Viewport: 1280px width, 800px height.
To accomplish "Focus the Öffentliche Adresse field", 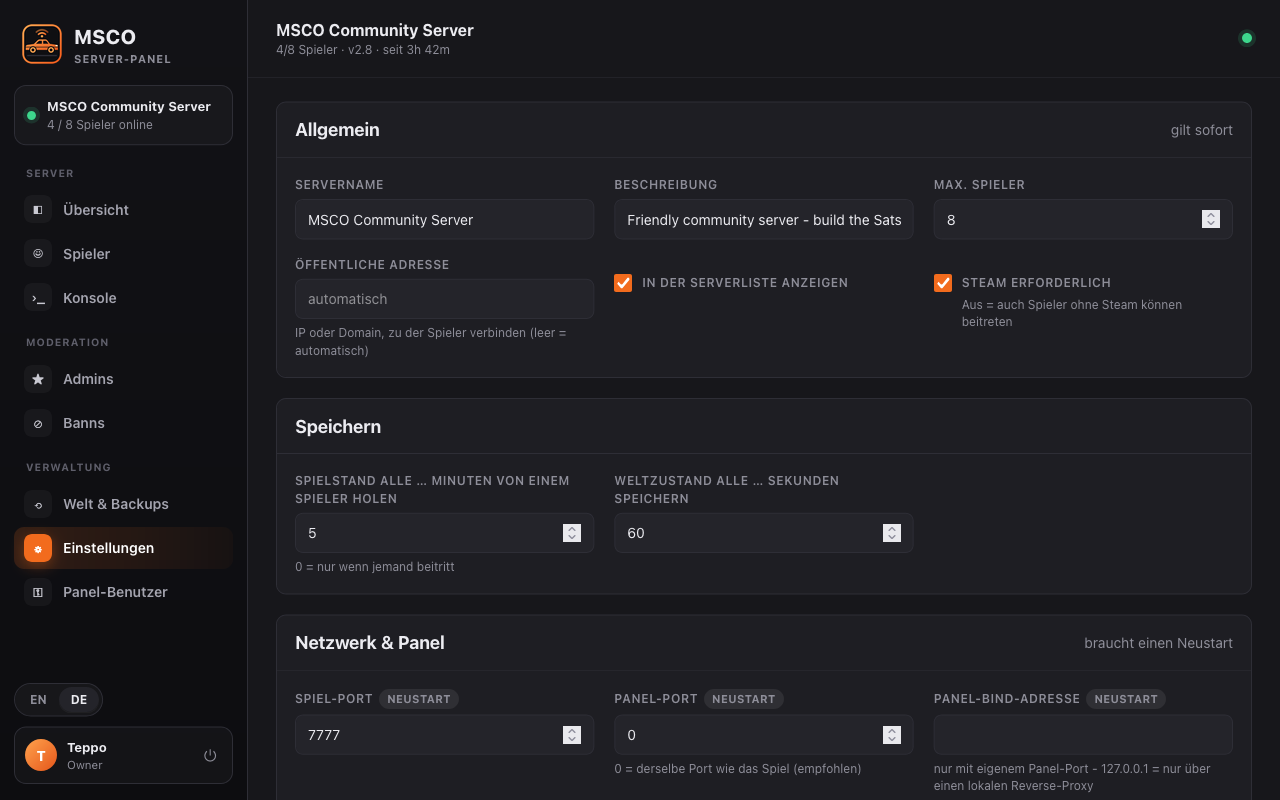I will point(445,299).
